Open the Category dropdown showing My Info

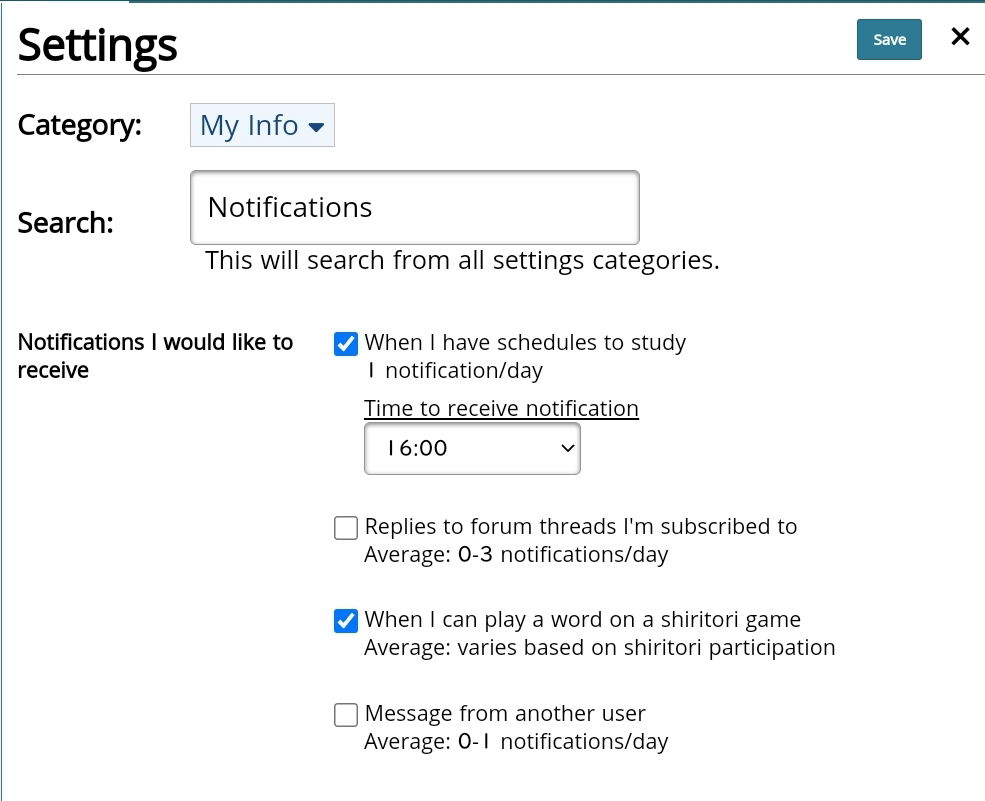point(262,126)
